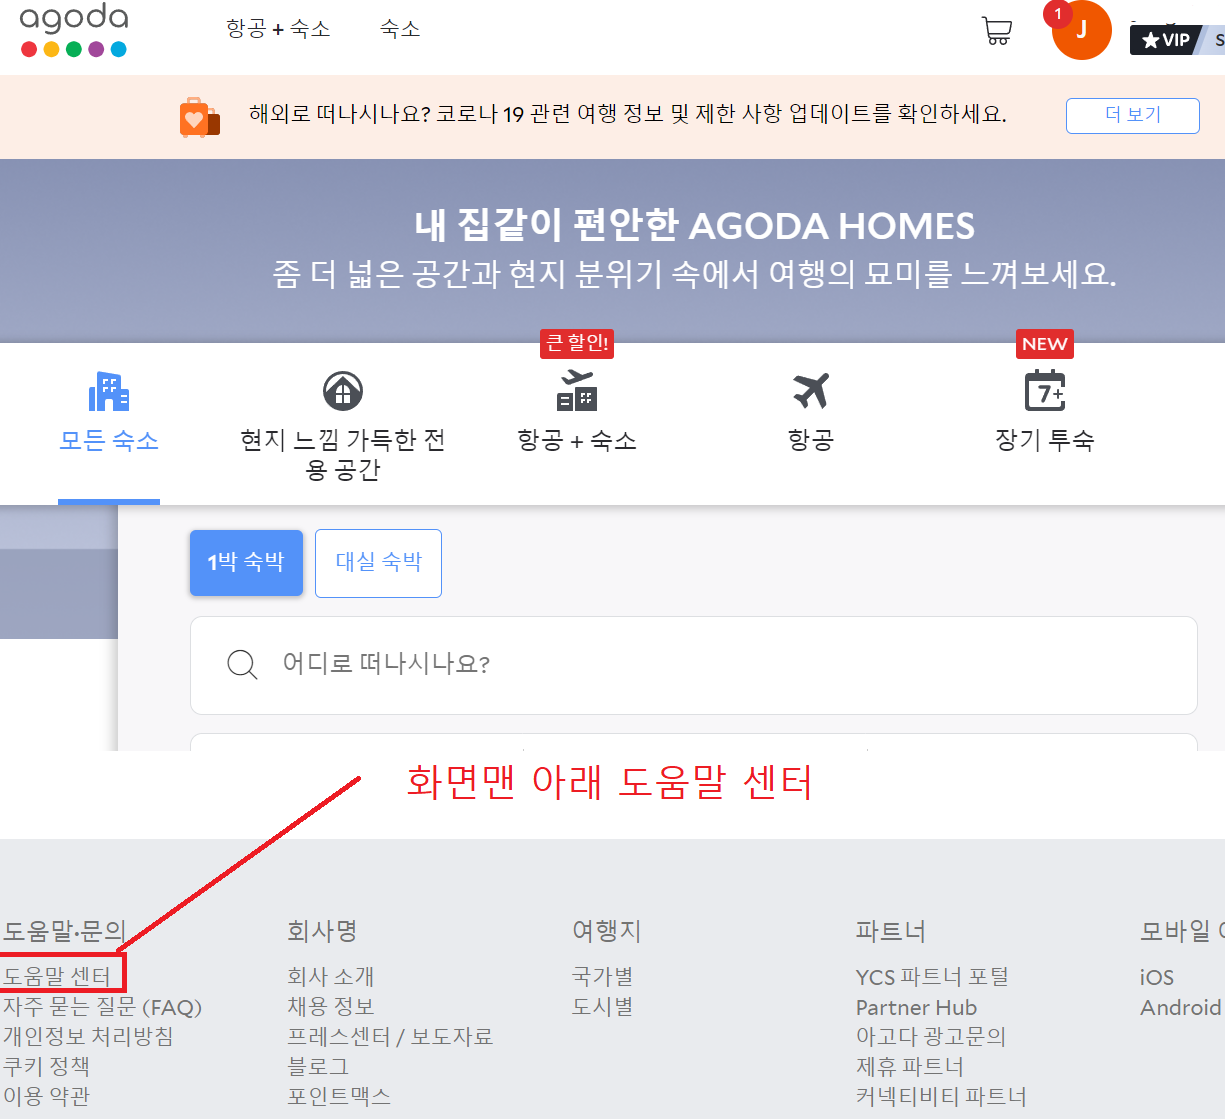The image size is (1225, 1119).
Task: Select the 1박 숙박 button
Action: (246, 563)
